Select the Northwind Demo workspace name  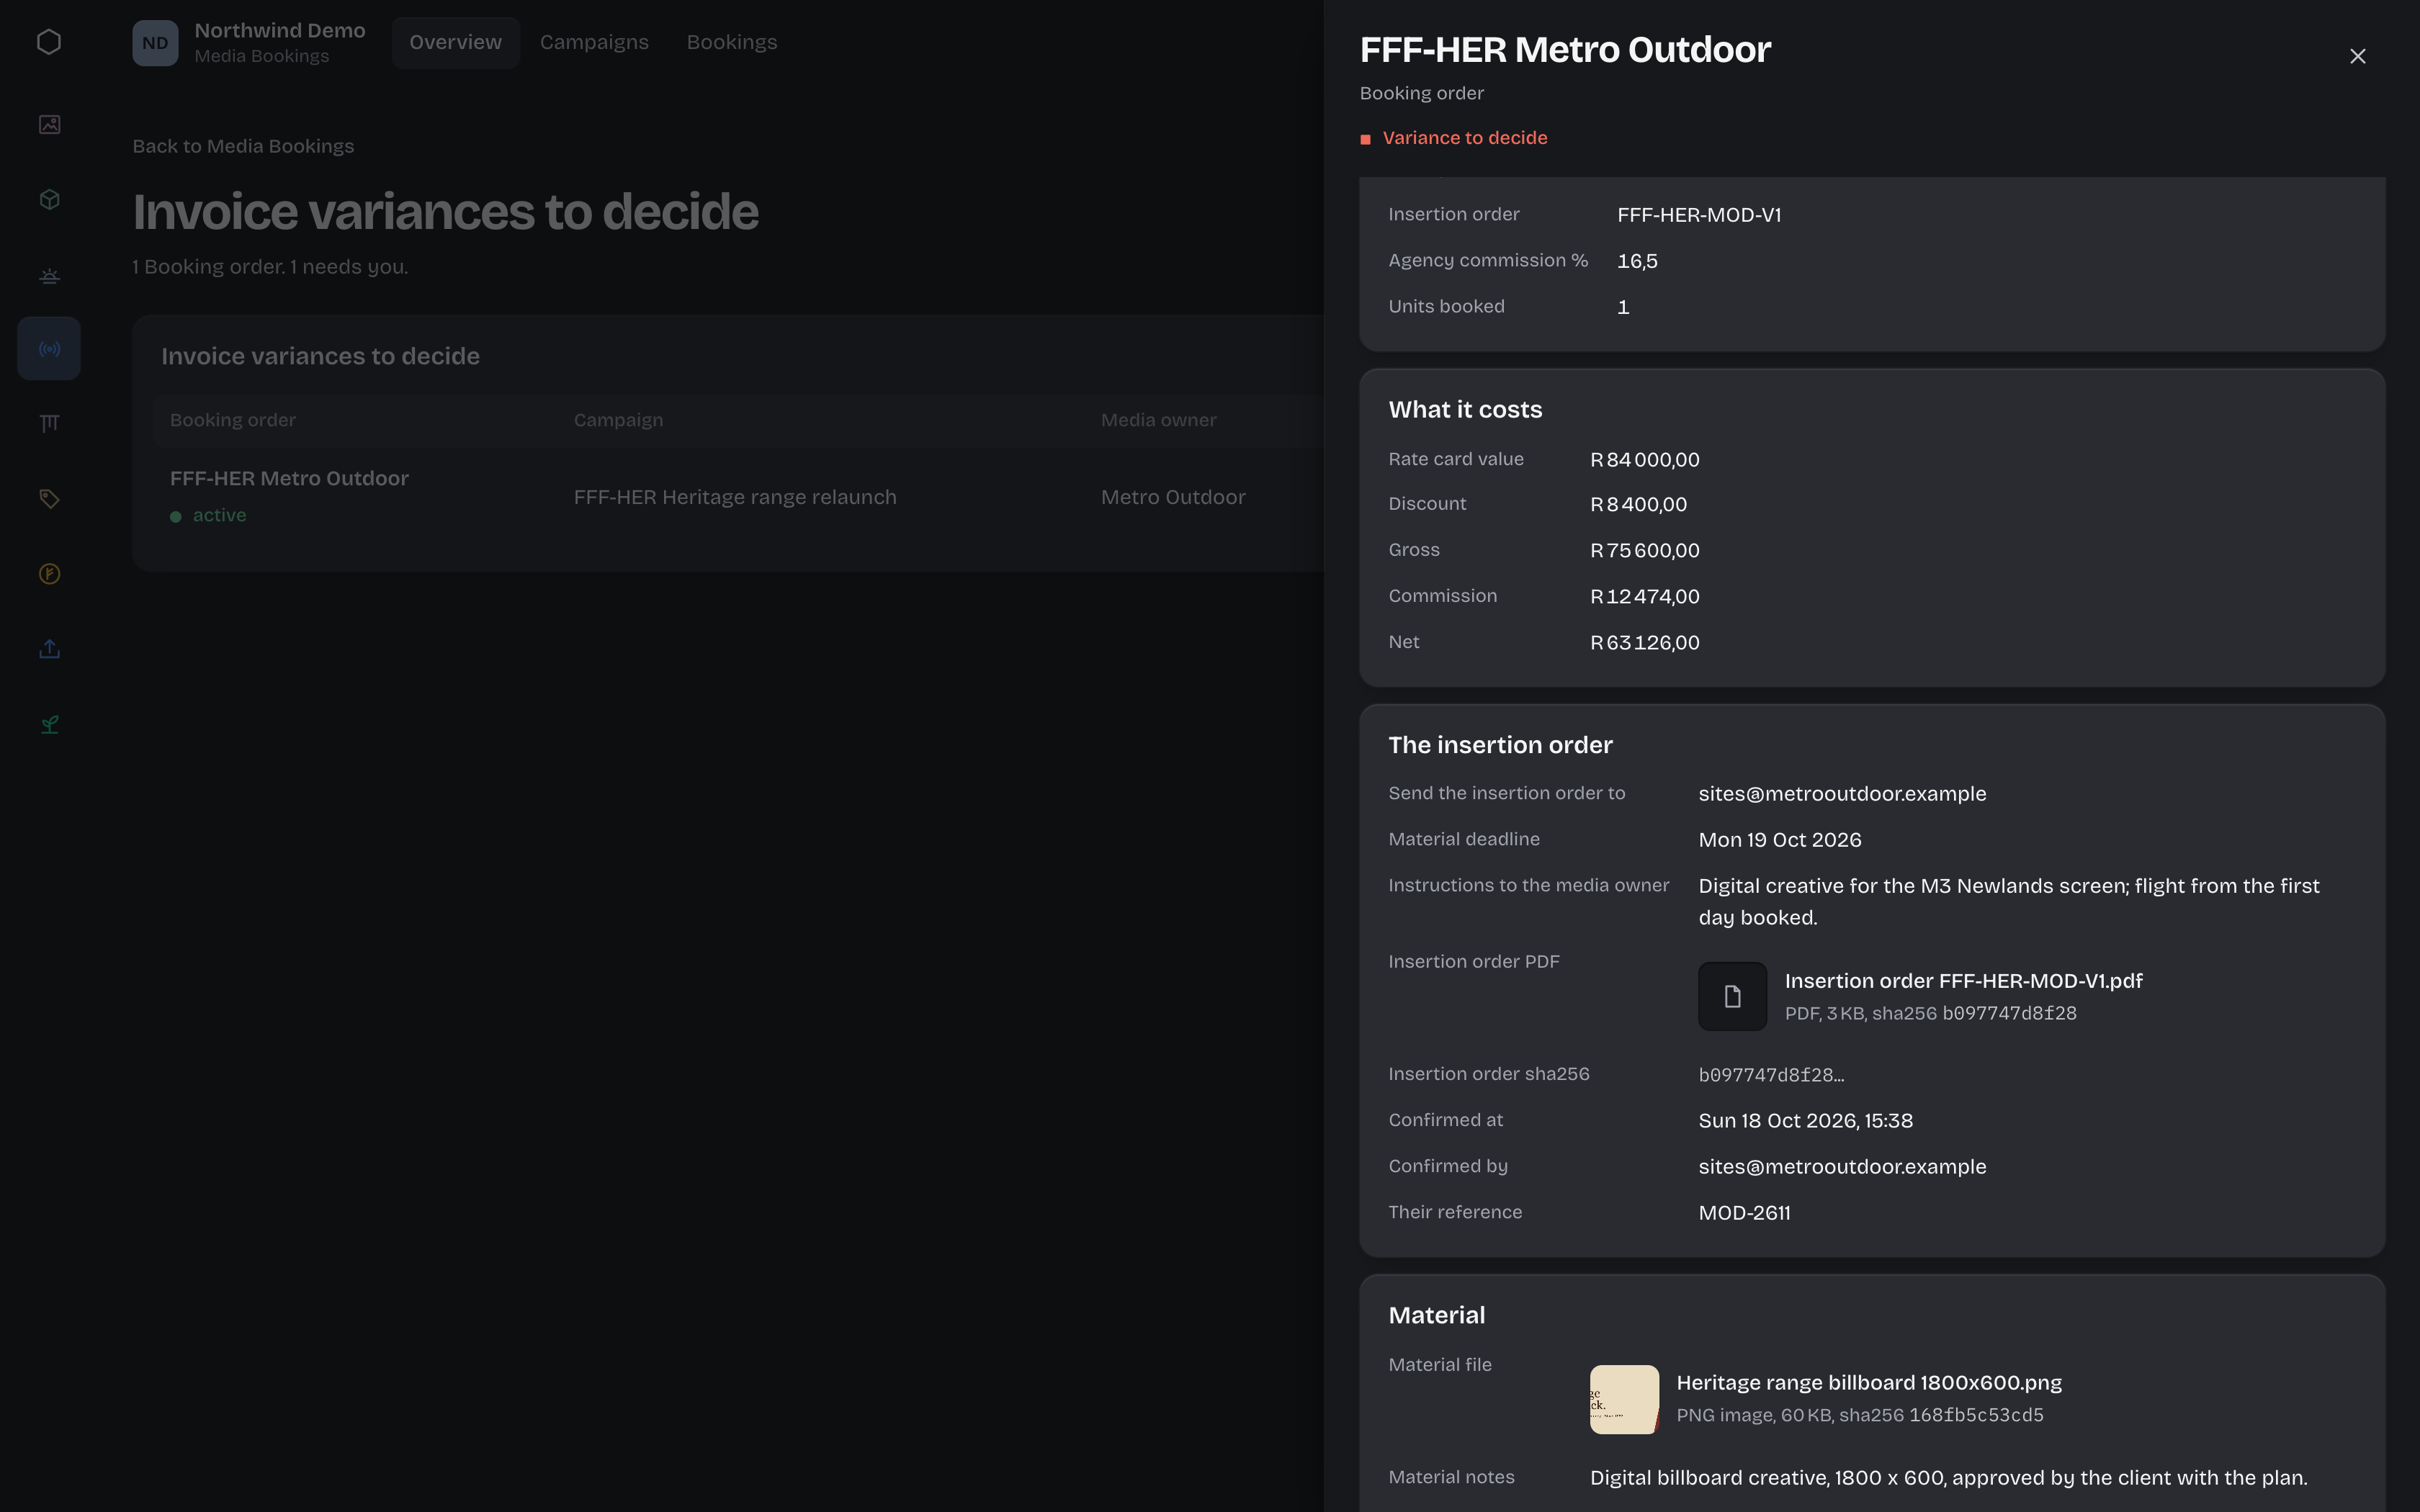280,31
